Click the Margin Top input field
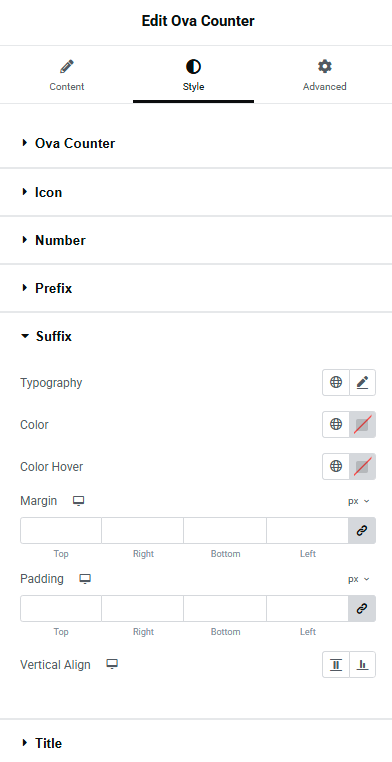The width and height of the screenshot is (392, 762). point(61,530)
